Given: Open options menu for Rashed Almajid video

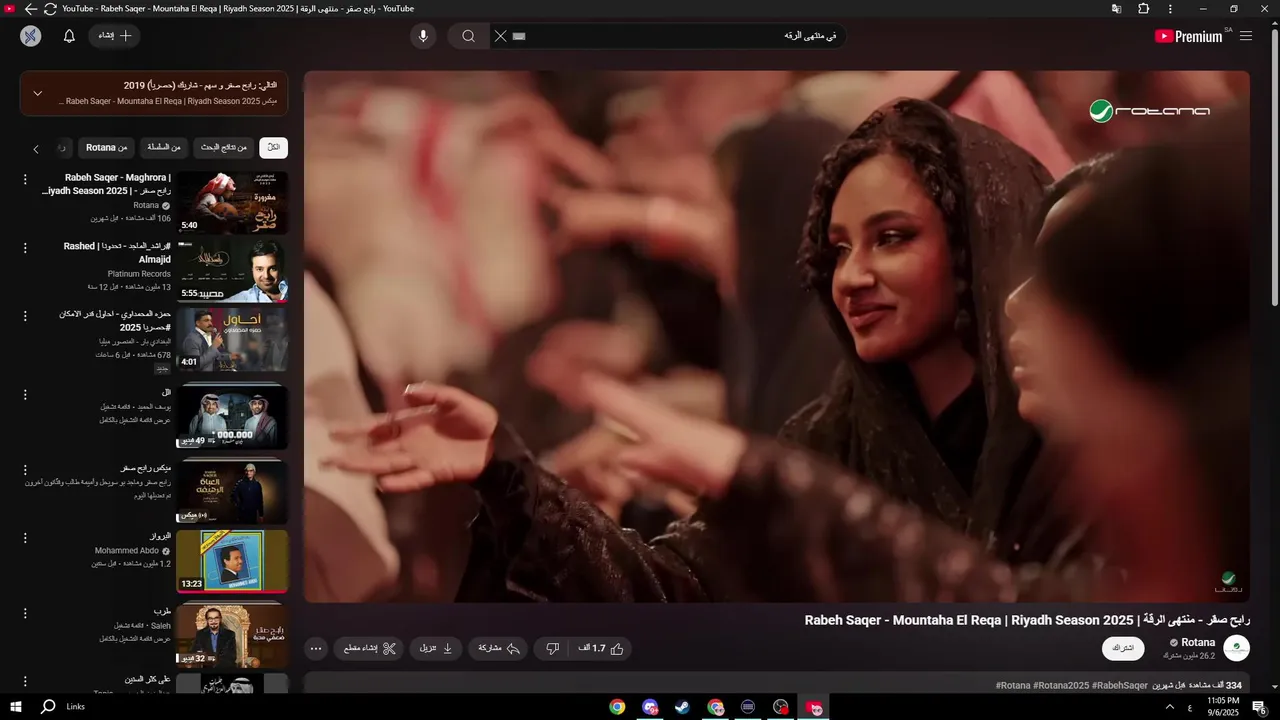Looking at the screenshot, I should pos(25,247).
